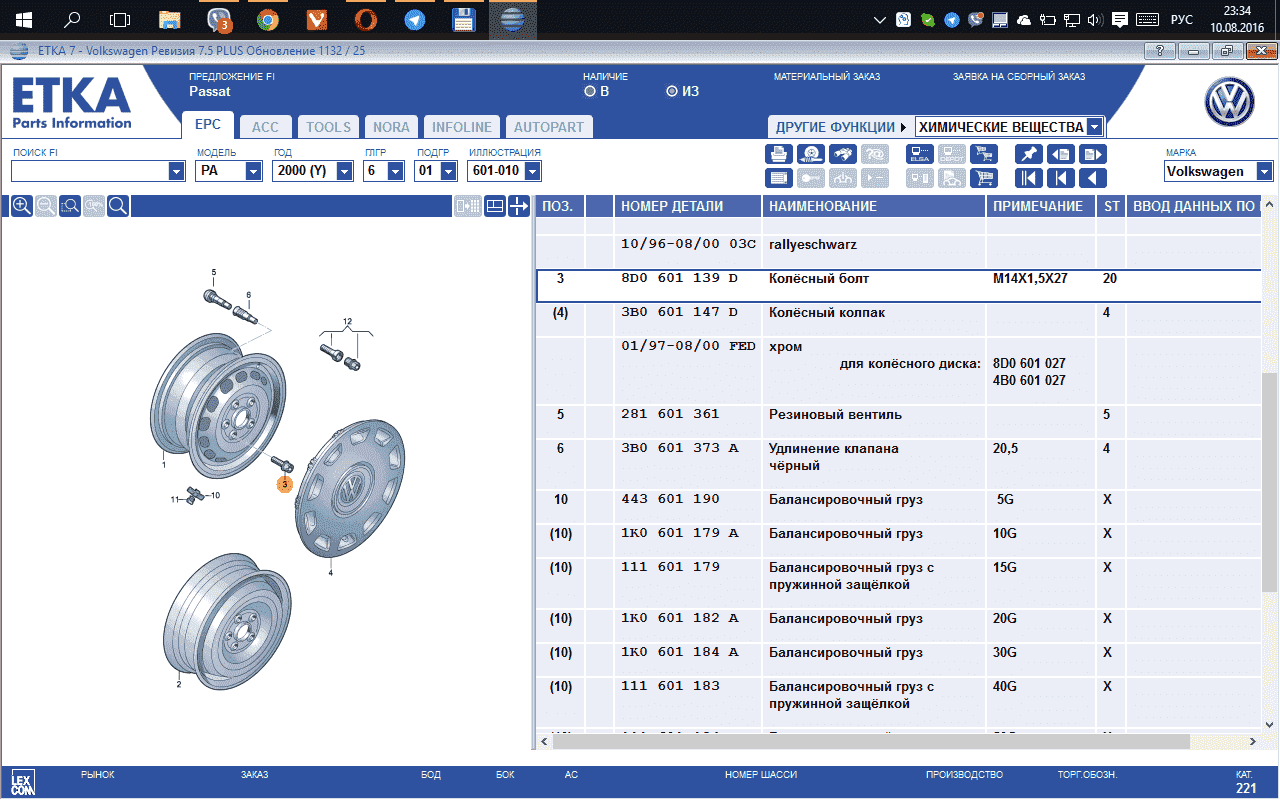The image size is (1280, 800).
Task: Jump to first level with double-bar arrow
Action: click(x=1028, y=178)
